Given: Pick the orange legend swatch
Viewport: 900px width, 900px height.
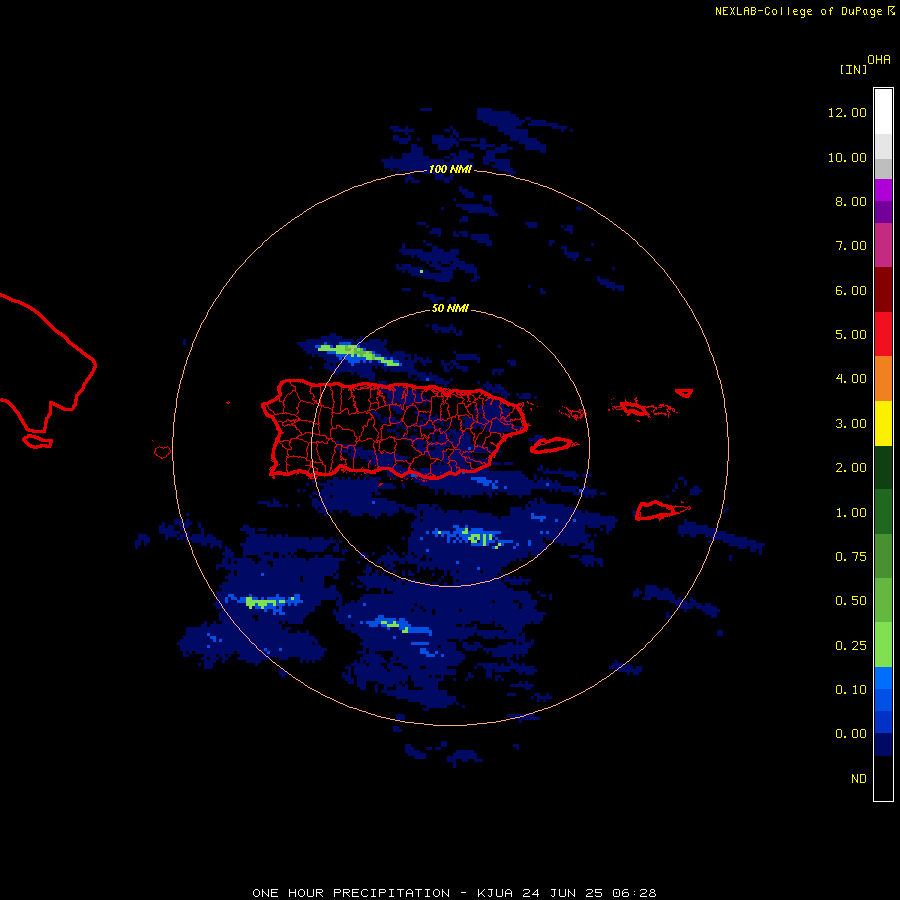Looking at the screenshot, I should click(883, 378).
